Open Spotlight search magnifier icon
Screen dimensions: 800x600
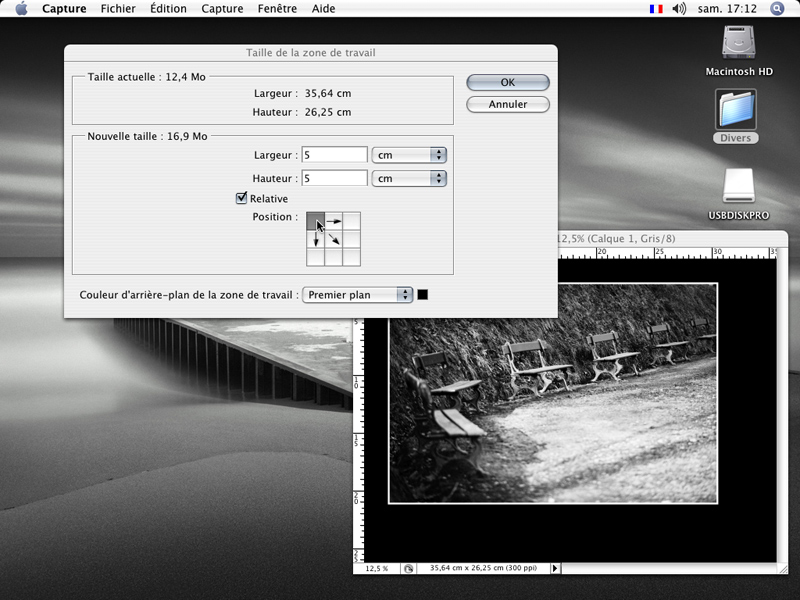pyautogui.click(x=777, y=9)
